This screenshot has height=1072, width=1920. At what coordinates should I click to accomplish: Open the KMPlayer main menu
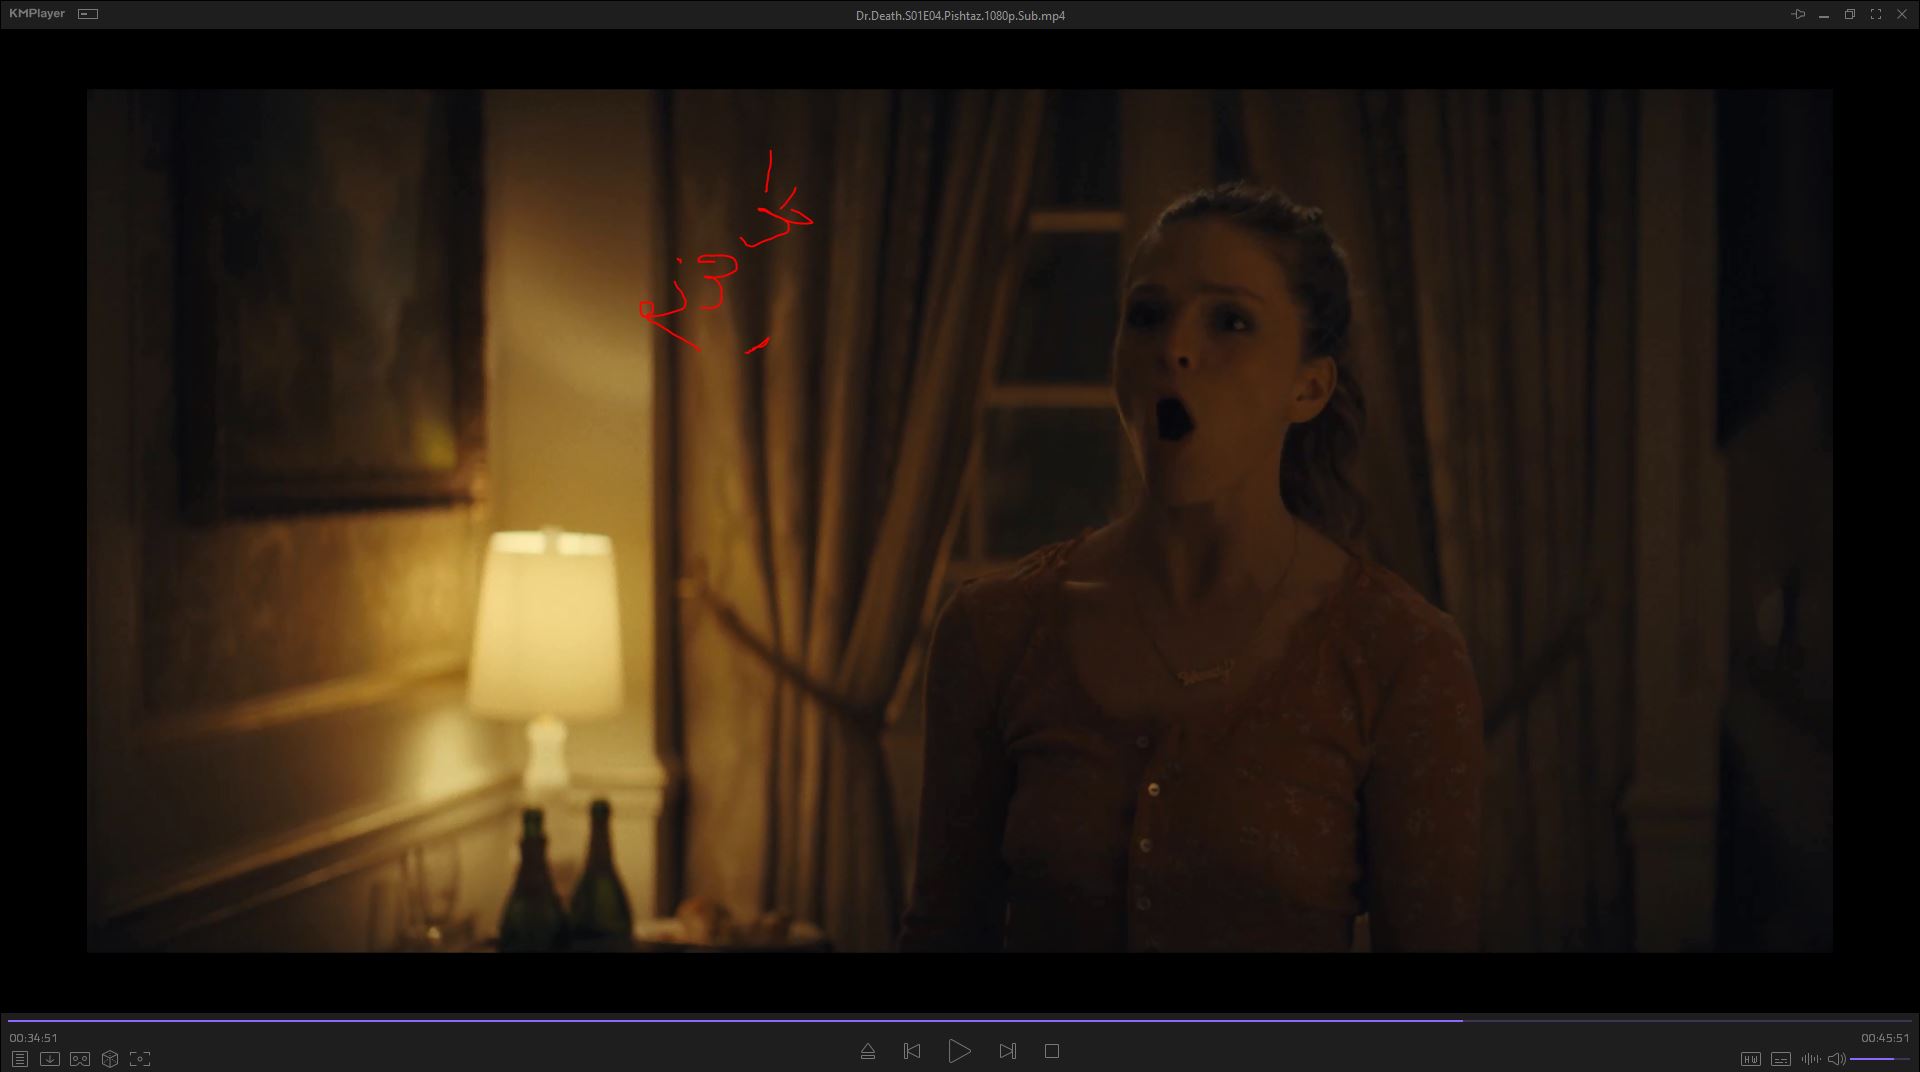(37, 14)
